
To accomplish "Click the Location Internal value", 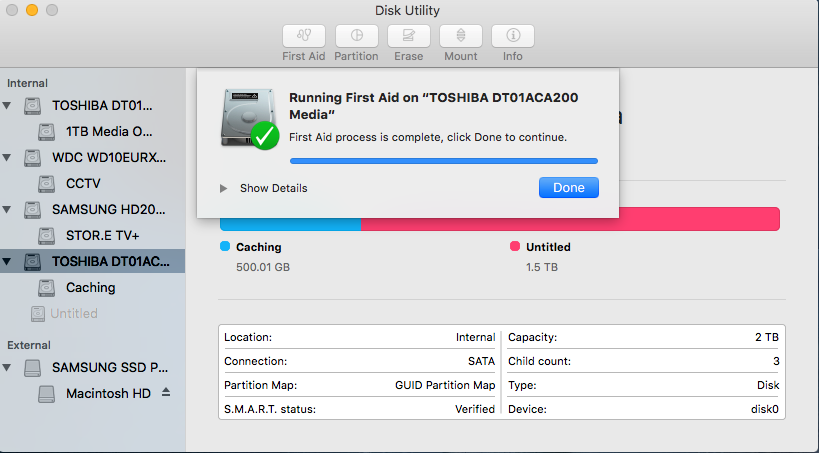I will coord(475,337).
